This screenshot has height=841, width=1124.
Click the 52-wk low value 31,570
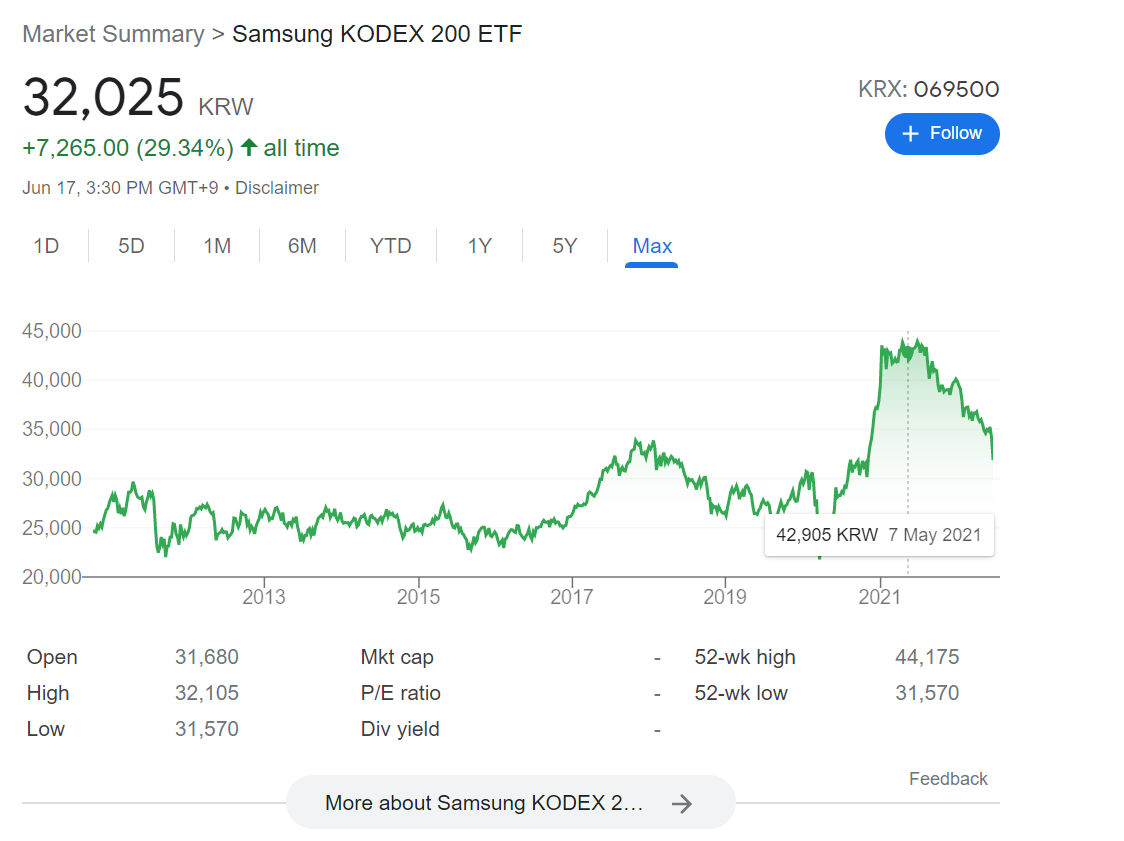click(x=927, y=693)
